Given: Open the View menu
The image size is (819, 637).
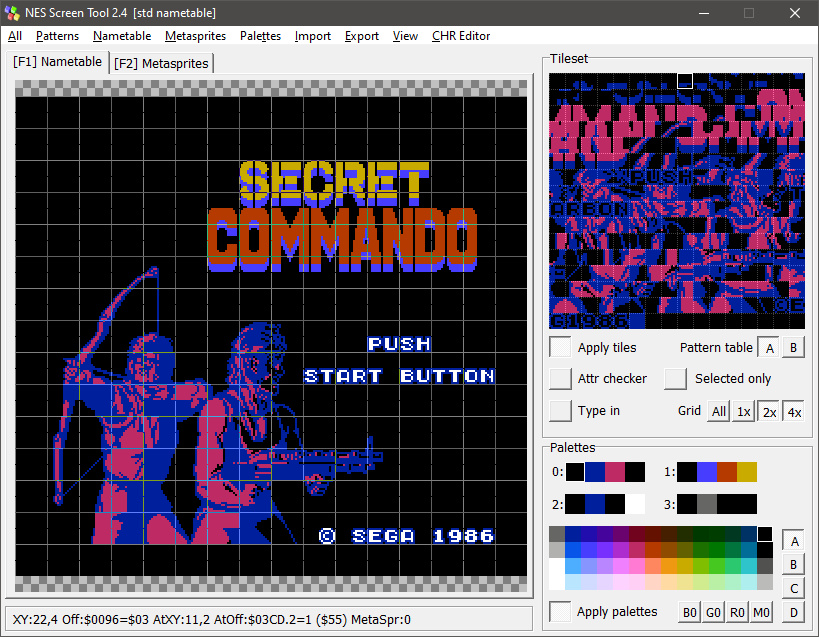Looking at the screenshot, I should tap(405, 36).
